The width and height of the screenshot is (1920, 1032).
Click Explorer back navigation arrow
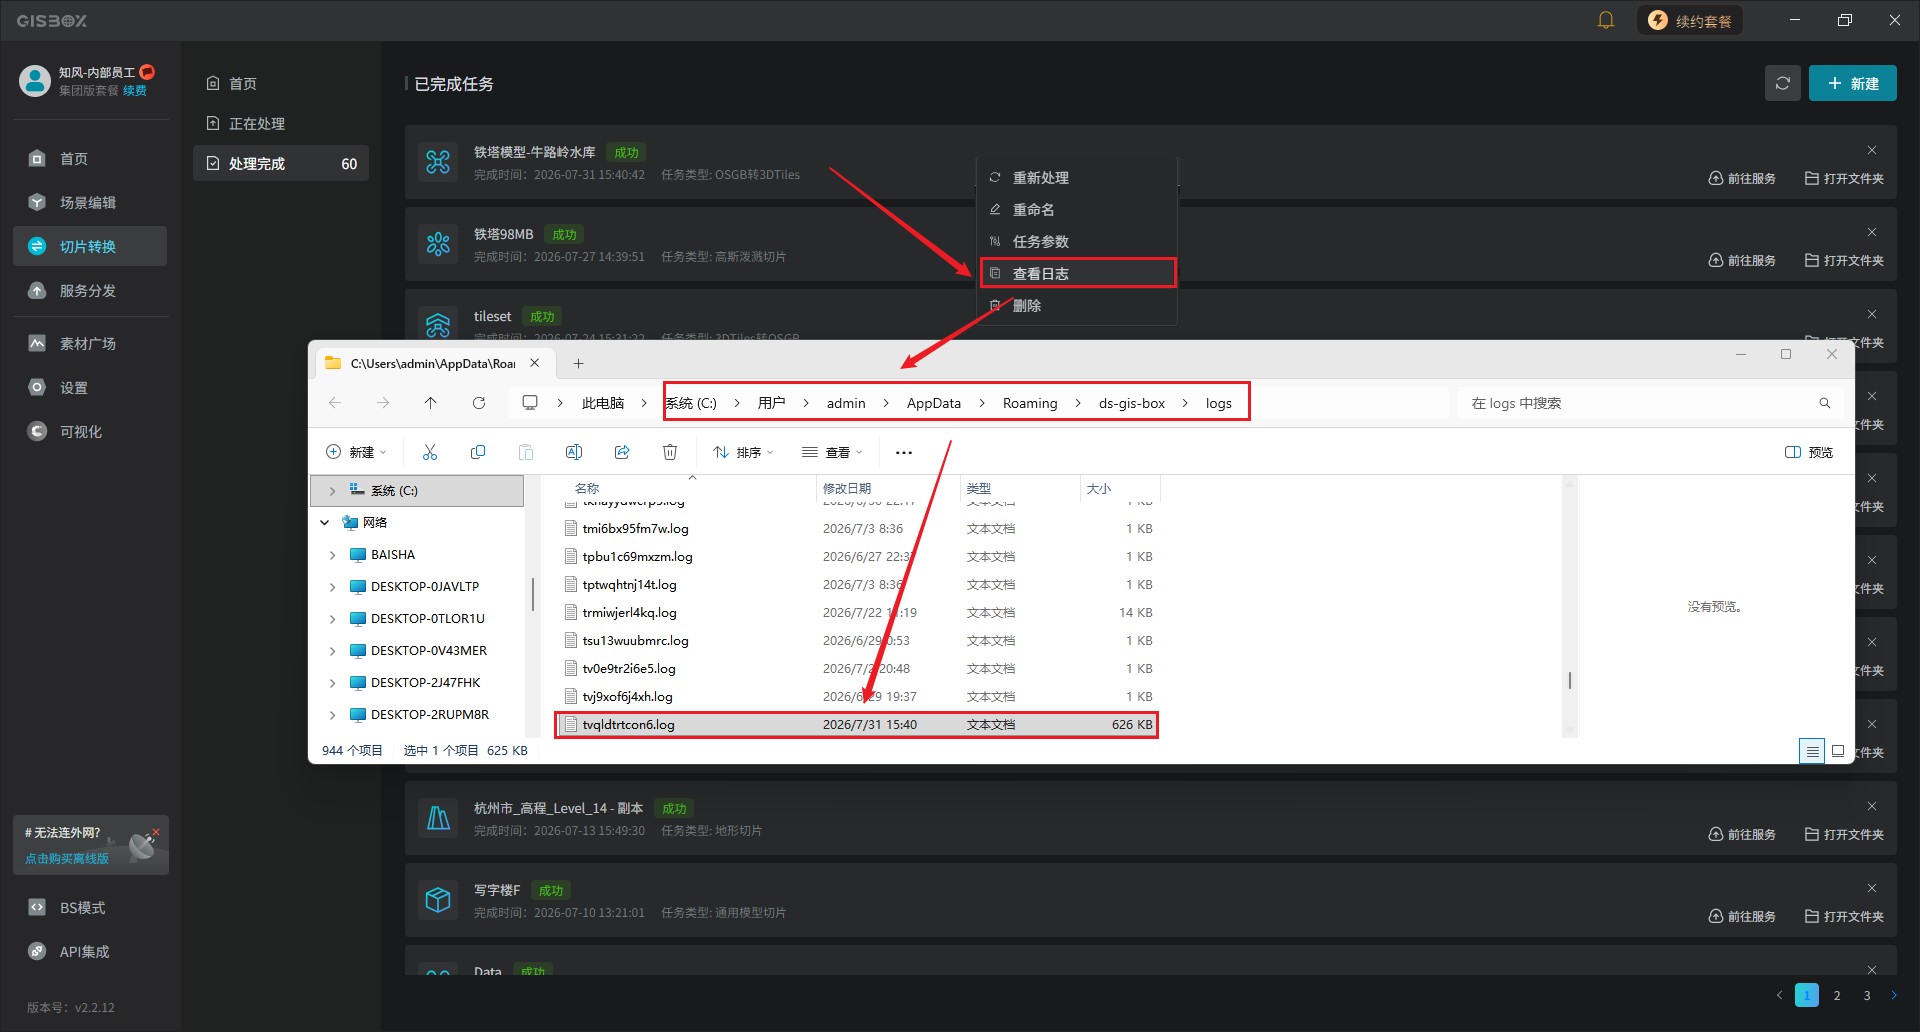tap(335, 403)
